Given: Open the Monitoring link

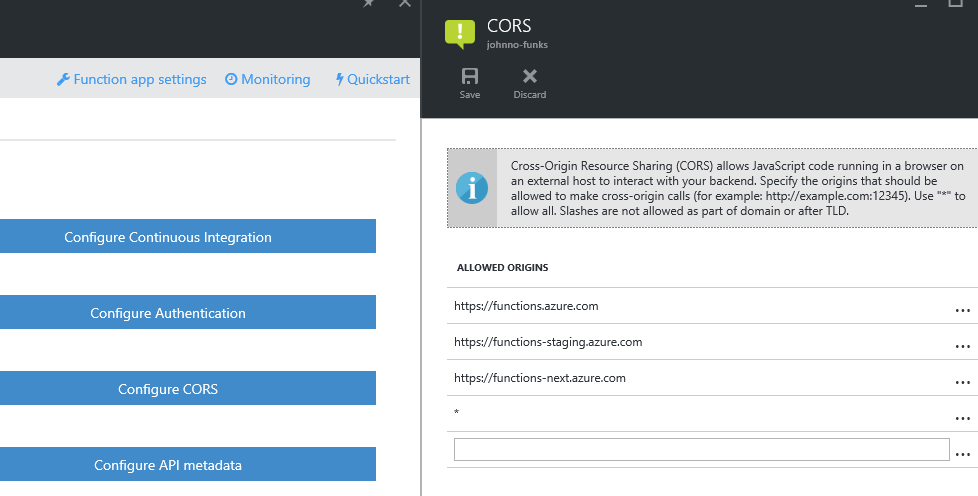Looking at the screenshot, I should tap(268, 79).
